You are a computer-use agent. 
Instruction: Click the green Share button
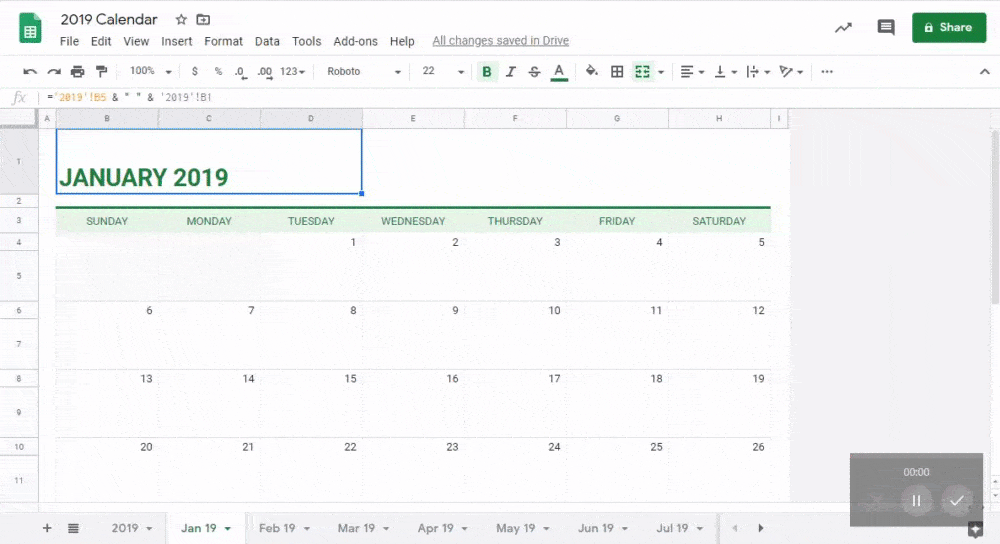[x=948, y=28]
